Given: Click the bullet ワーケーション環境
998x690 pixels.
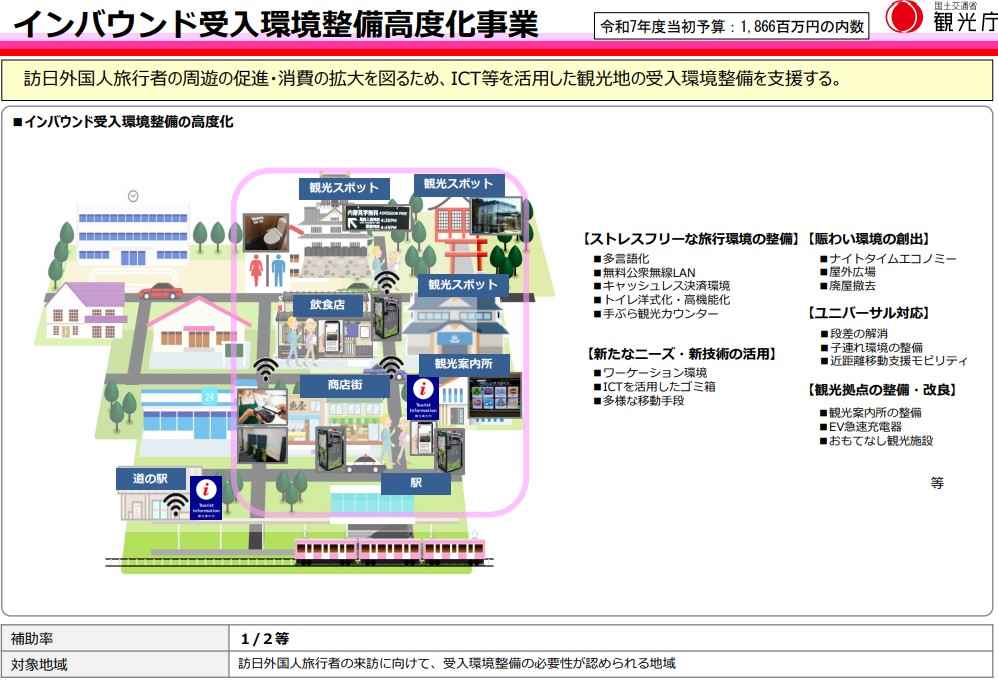Looking at the screenshot, I should tap(650, 372).
